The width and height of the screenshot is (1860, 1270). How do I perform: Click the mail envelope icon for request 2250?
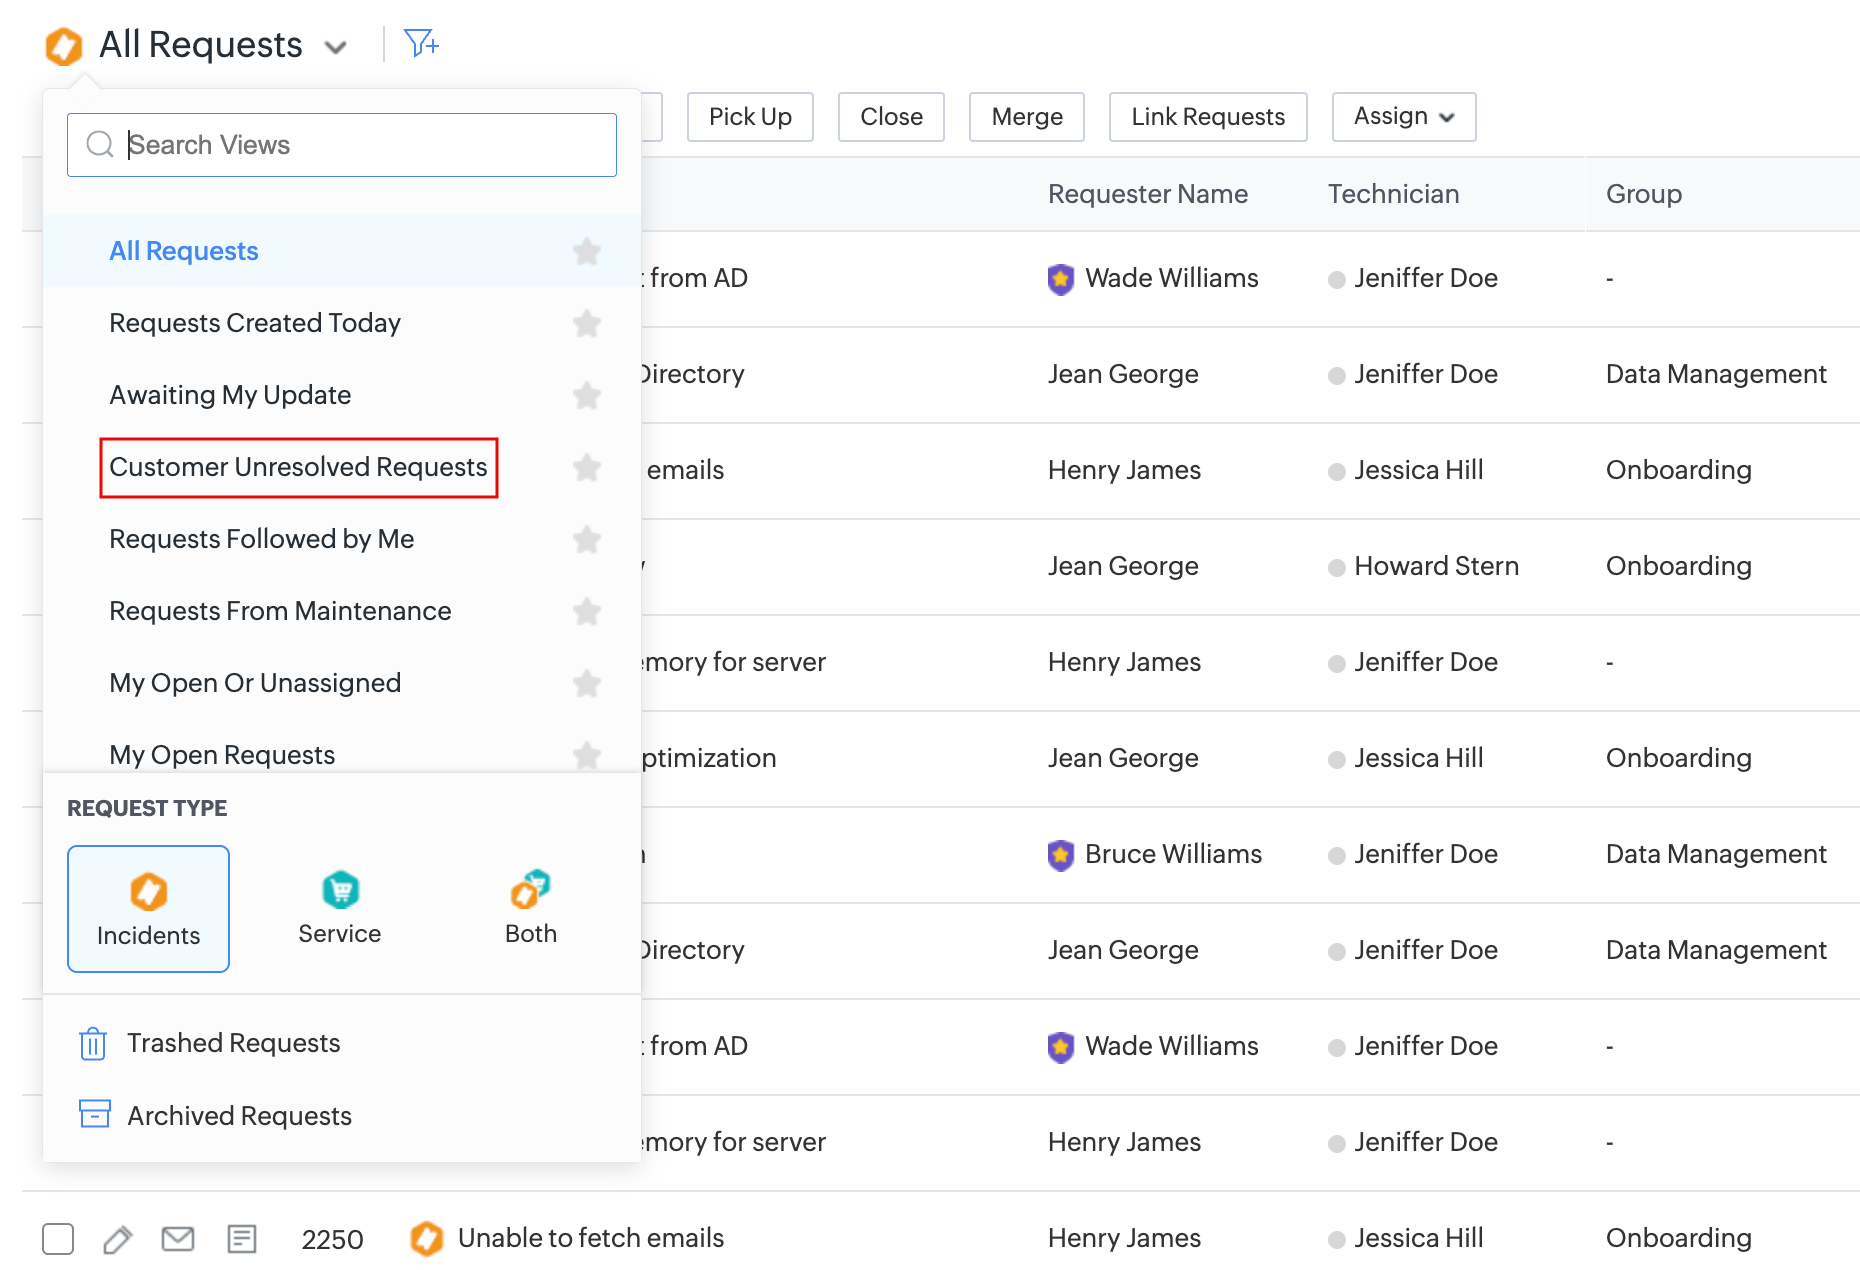tap(178, 1239)
